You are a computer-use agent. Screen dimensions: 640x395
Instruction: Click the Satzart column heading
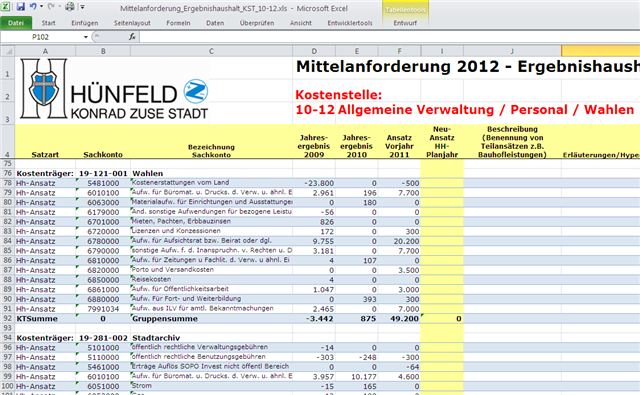pyautogui.click(x=45, y=155)
